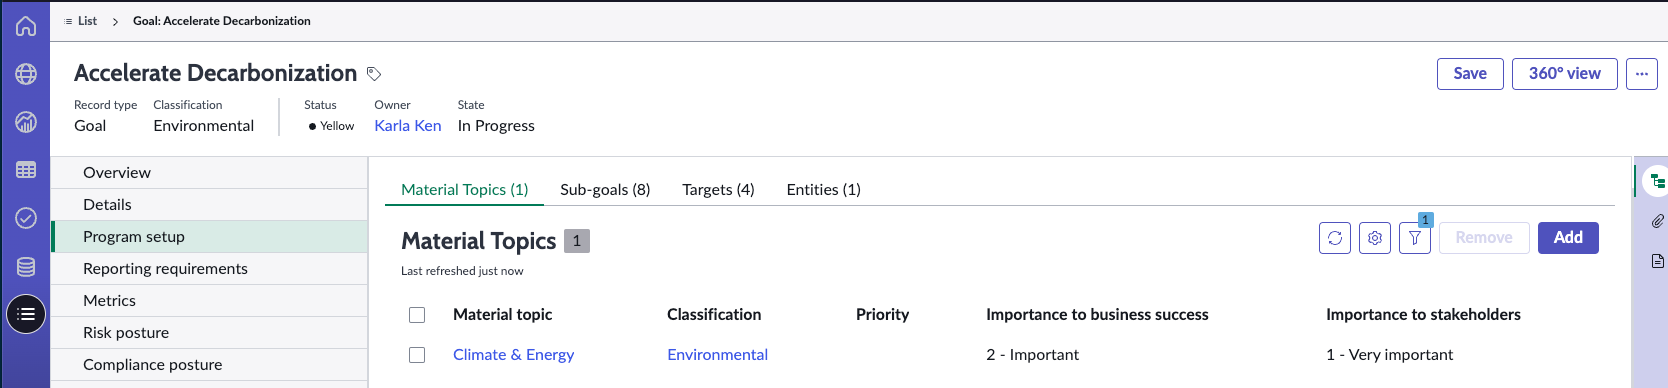
Task: Select Metrics in the left menu
Action: click(209, 301)
